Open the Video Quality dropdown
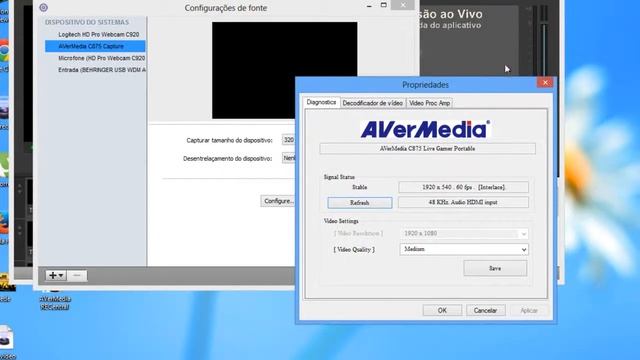 click(x=464, y=249)
